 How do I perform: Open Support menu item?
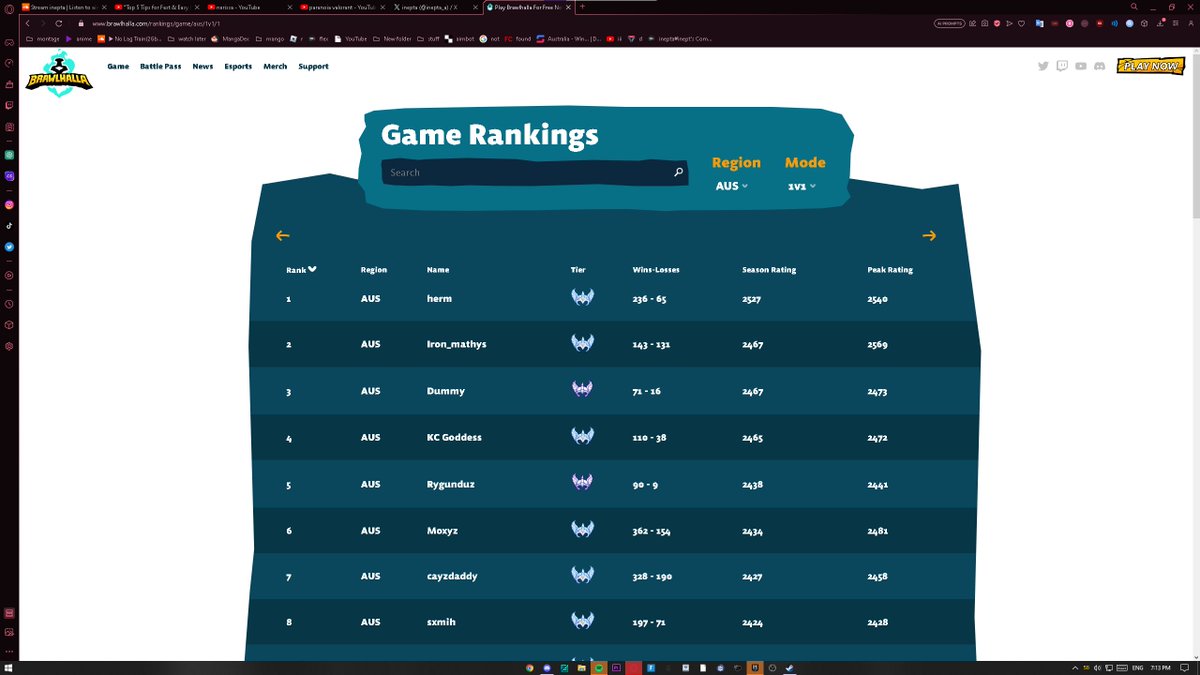coord(313,66)
